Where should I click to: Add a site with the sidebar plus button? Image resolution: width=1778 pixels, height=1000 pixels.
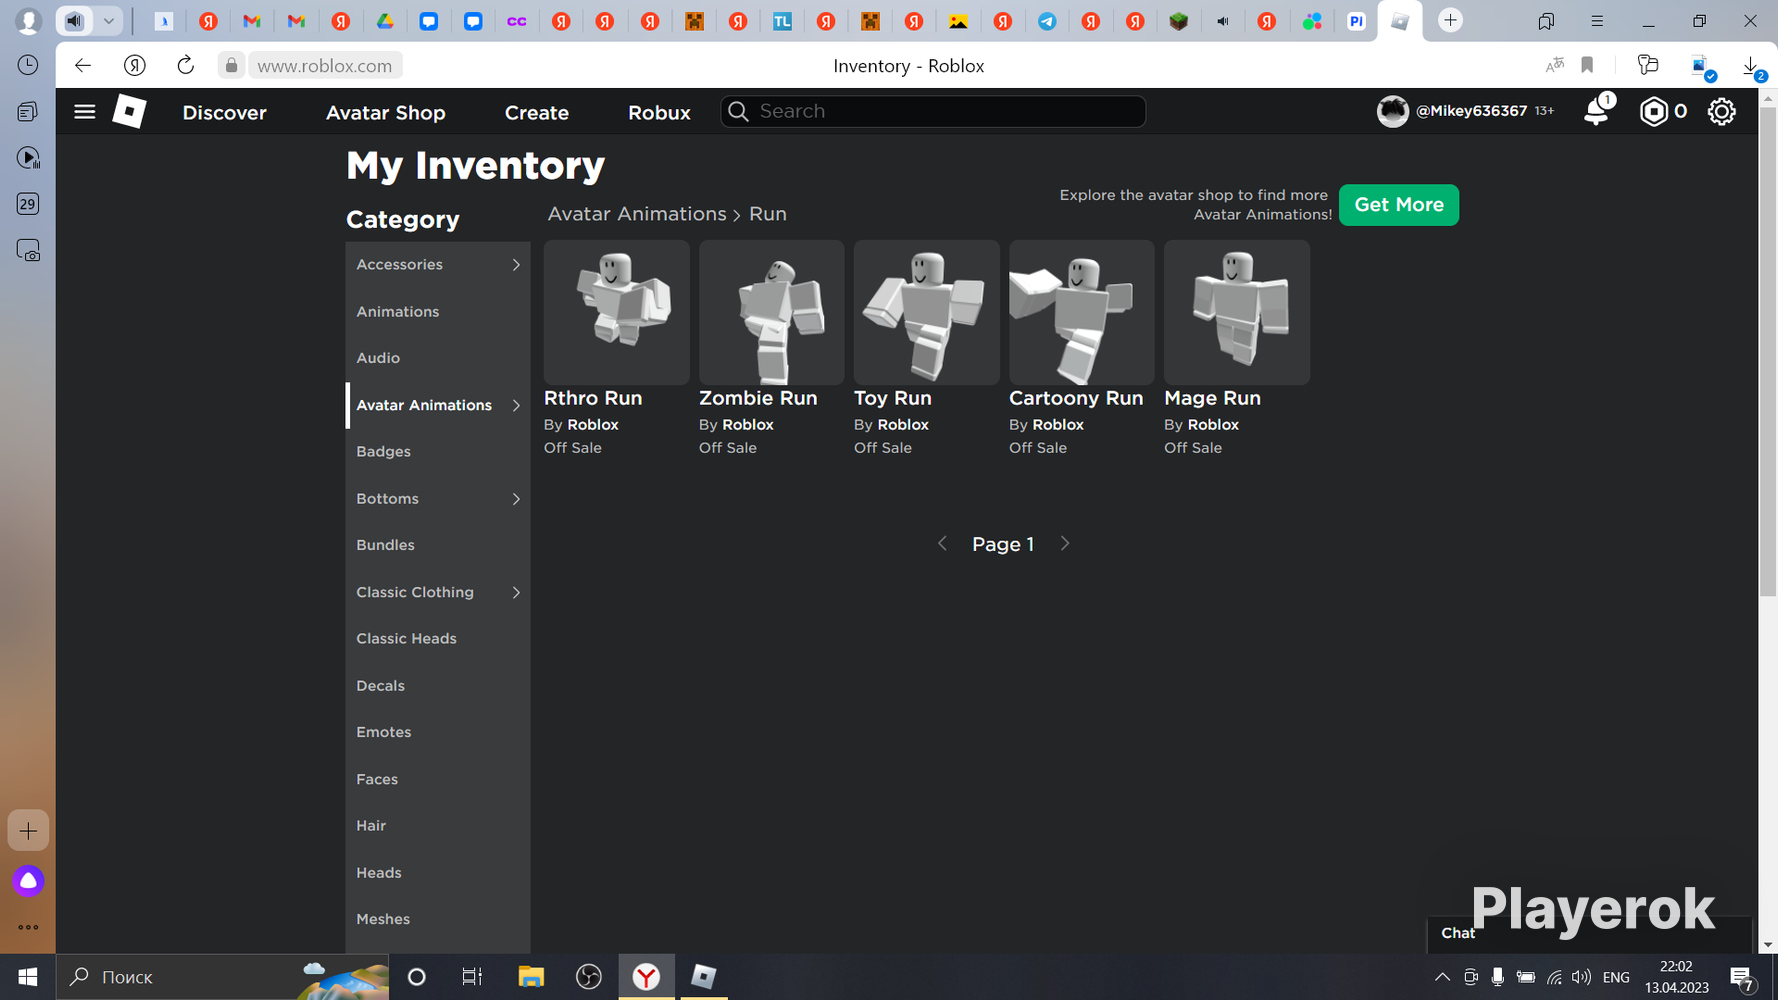pyautogui.click(x=28, y=830)
